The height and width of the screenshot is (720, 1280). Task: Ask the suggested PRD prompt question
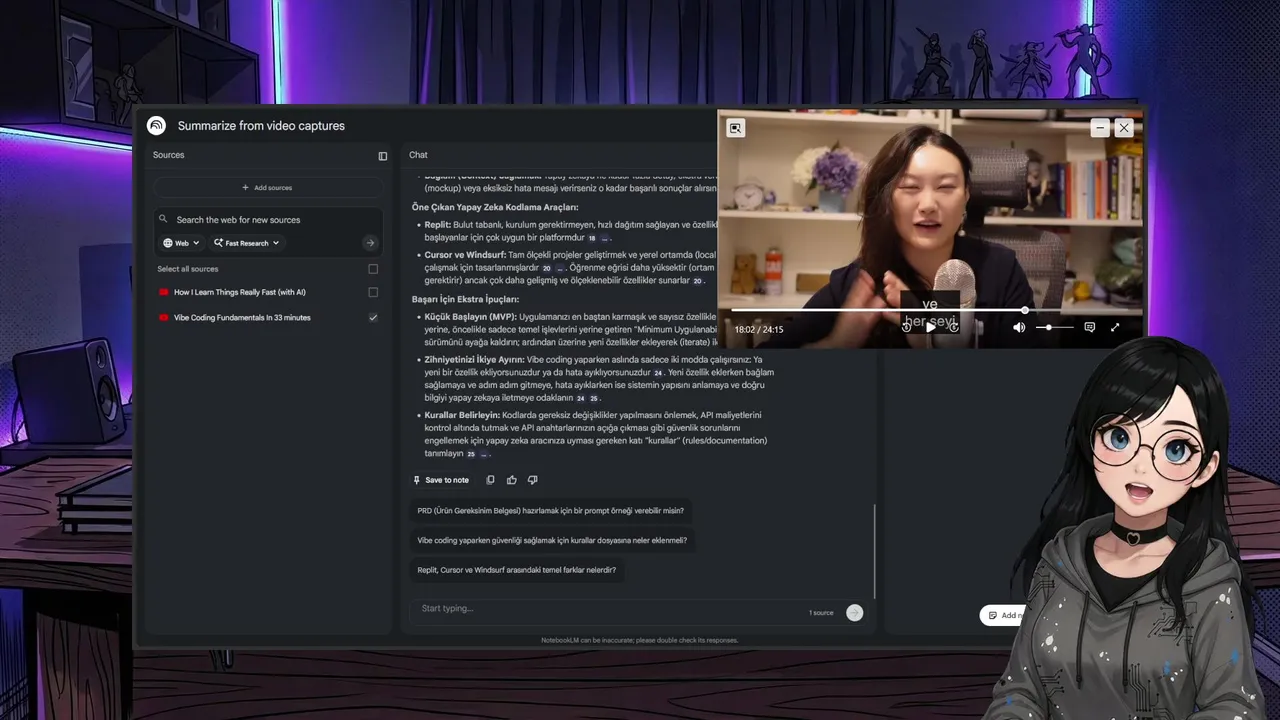click(x=551, y=510)
